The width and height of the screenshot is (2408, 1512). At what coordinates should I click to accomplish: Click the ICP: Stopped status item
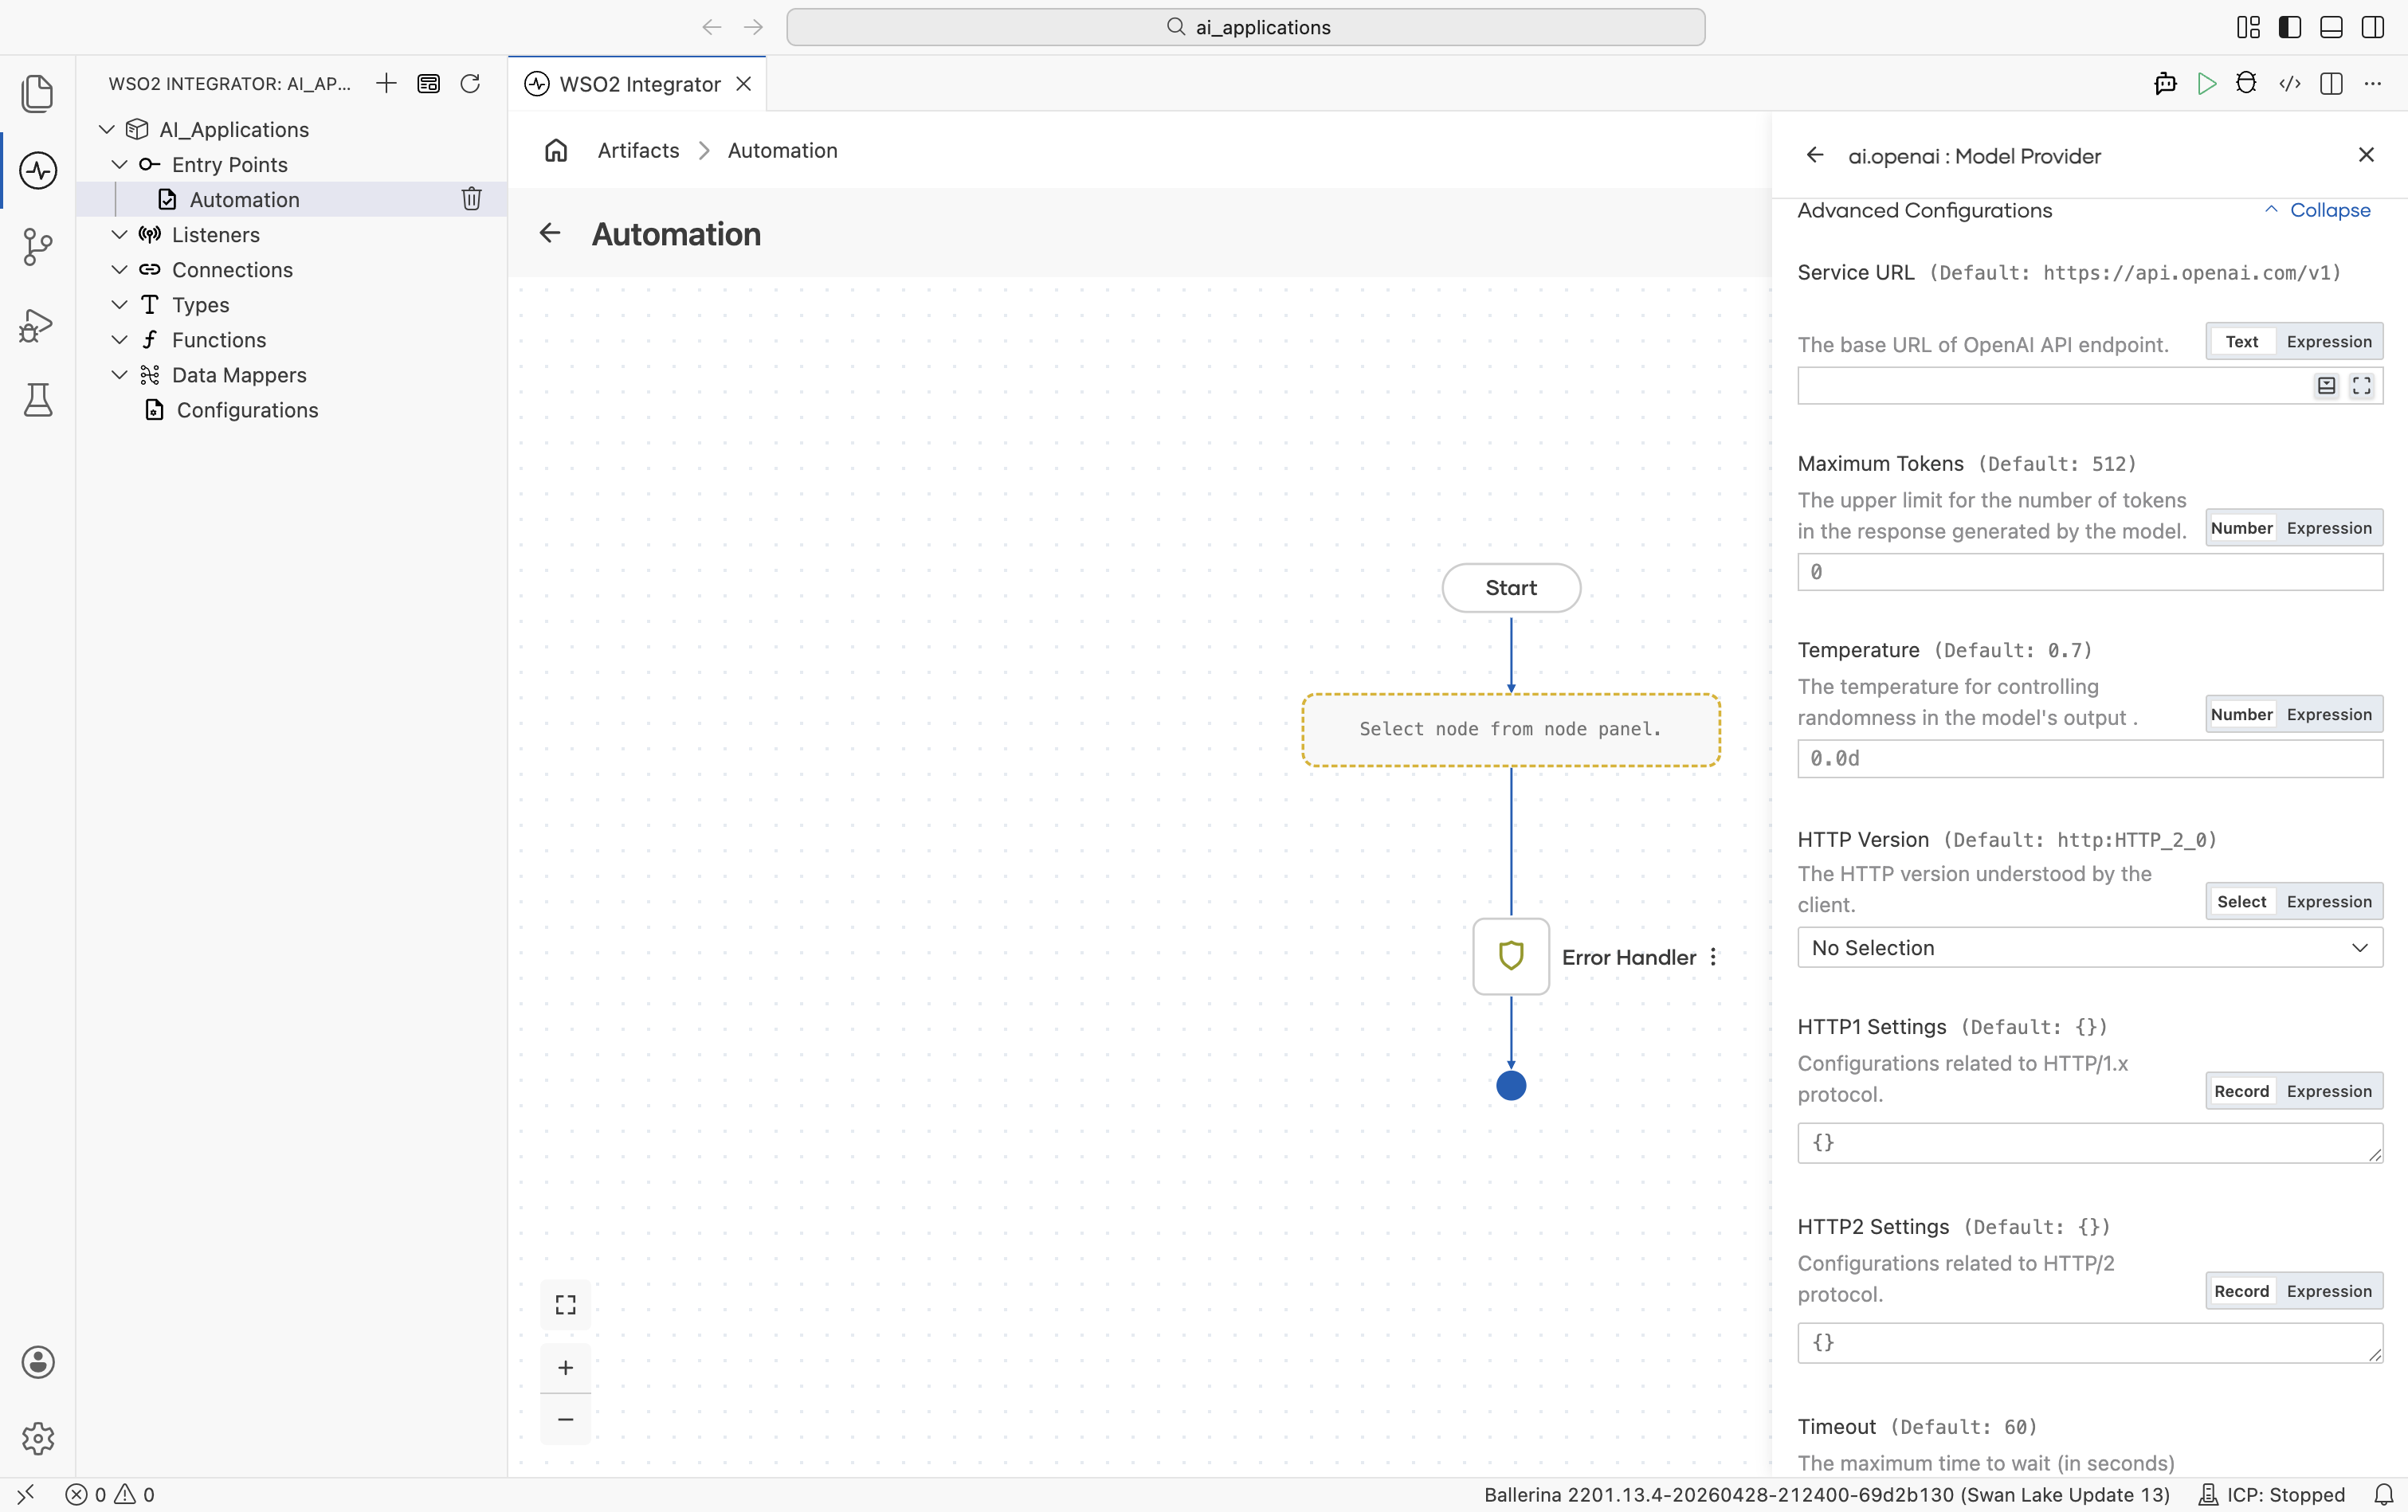[x=2272, y=1494]
